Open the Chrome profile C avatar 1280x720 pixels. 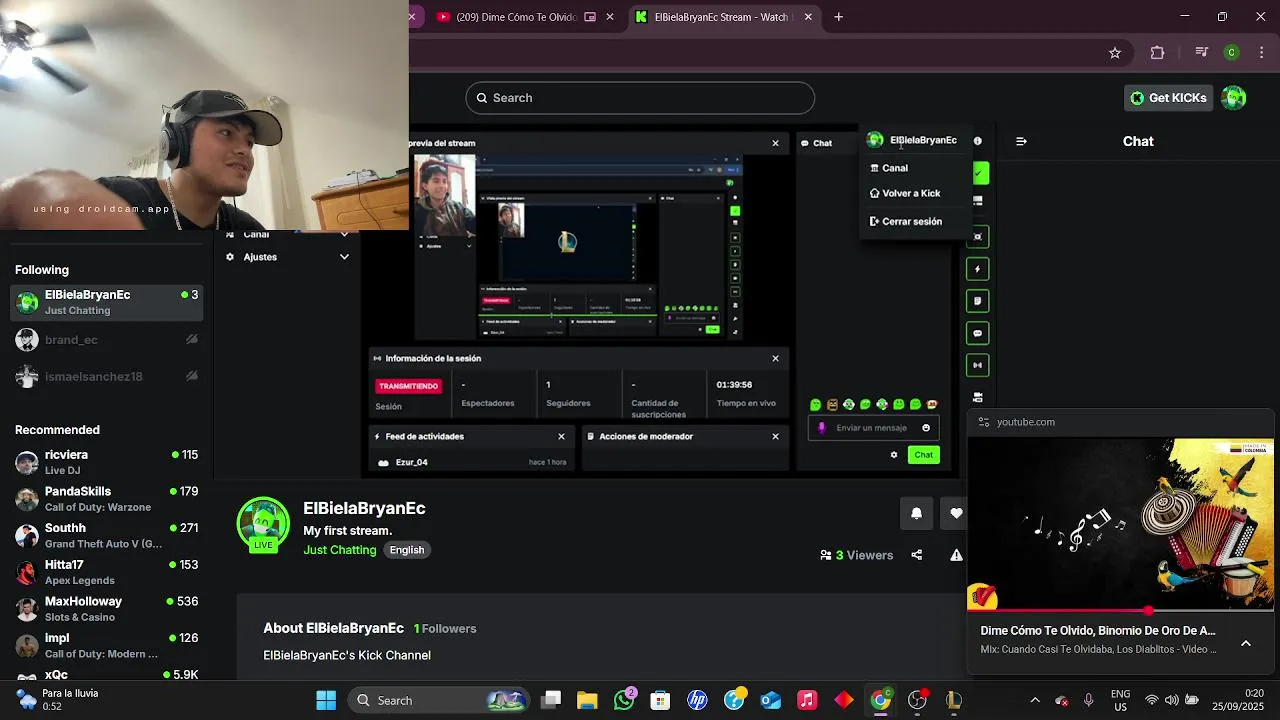[1232, 53]
